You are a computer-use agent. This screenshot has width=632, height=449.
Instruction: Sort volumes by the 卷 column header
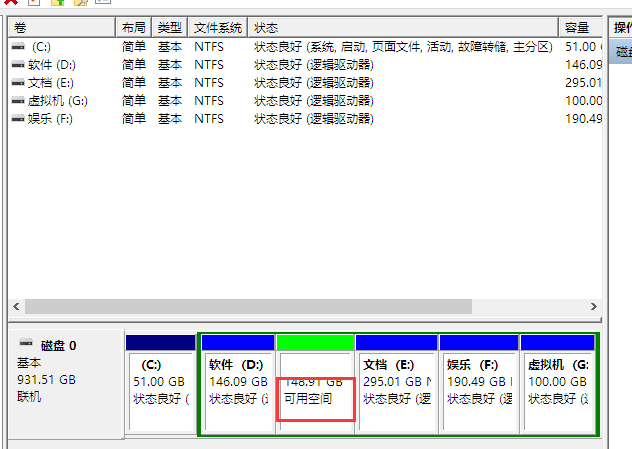(x=62, y=28)
